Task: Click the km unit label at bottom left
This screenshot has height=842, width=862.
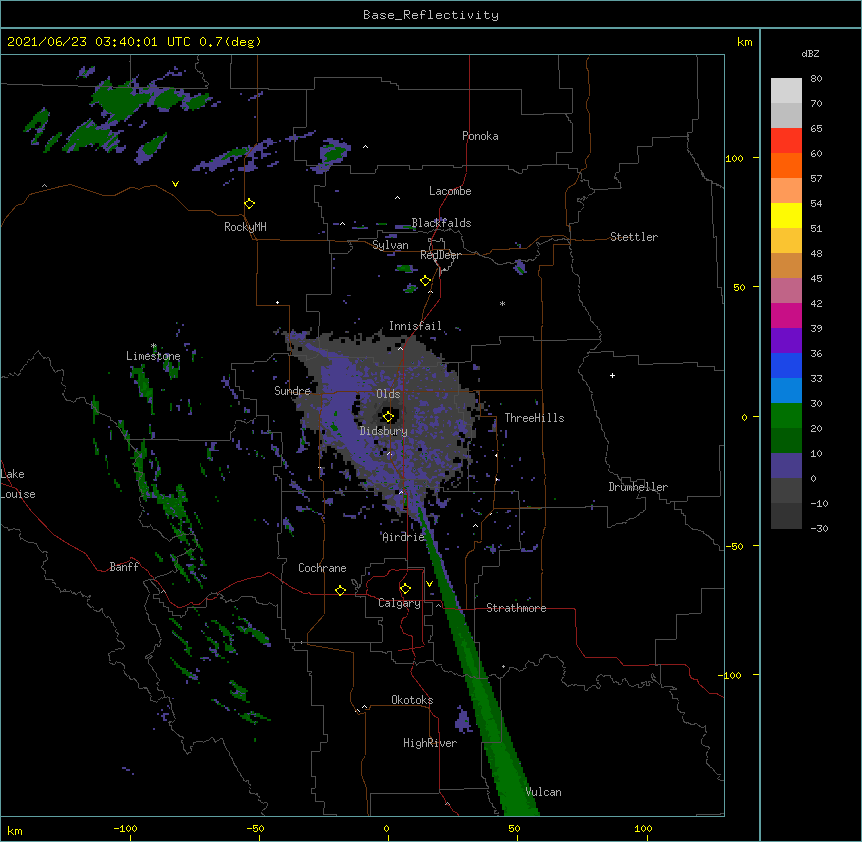Action: (15, 831)
